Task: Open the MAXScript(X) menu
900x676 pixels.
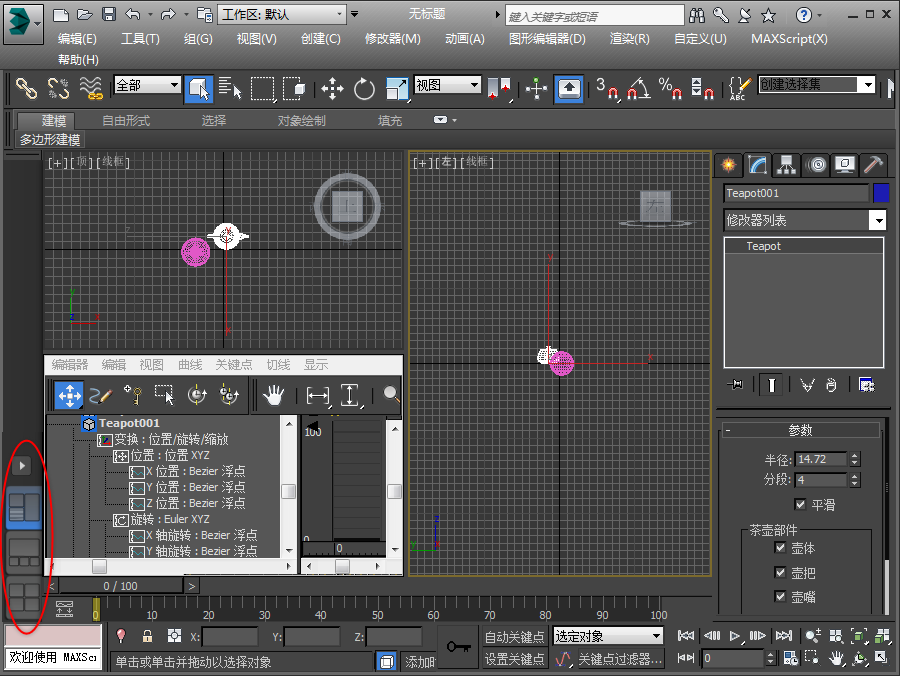Action: click(789, 39)
